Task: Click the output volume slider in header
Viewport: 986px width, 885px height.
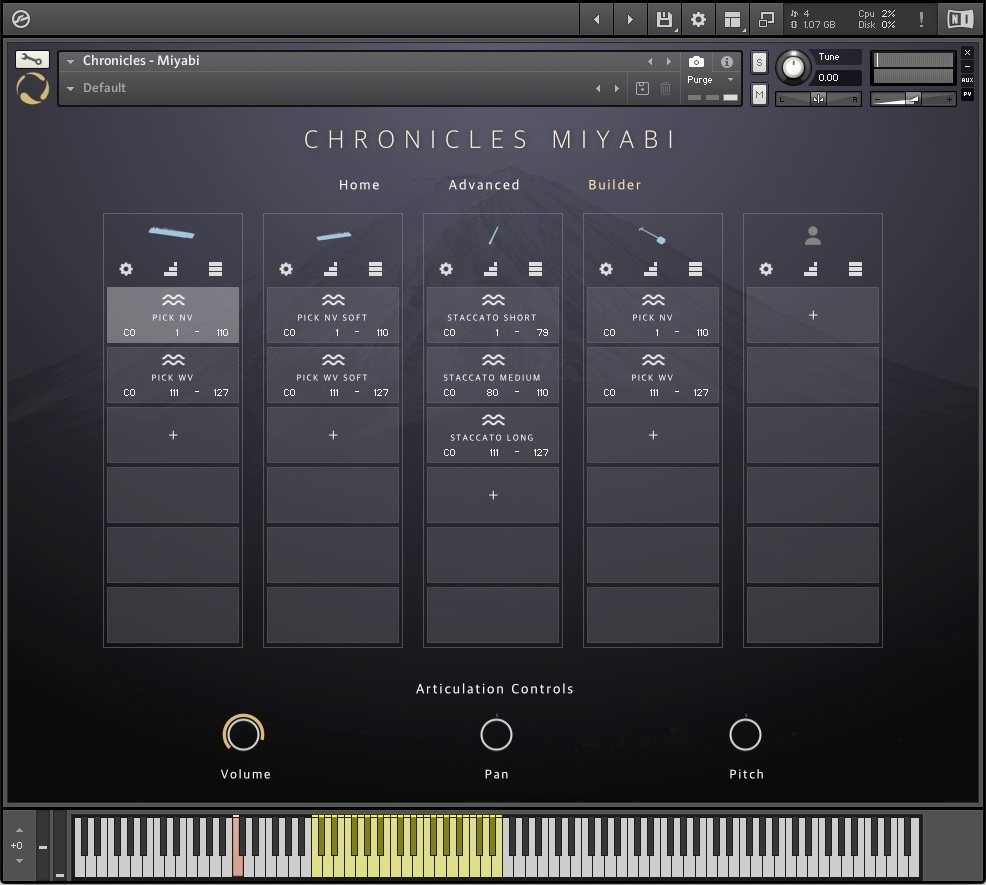Action: (x=913, y=99)
